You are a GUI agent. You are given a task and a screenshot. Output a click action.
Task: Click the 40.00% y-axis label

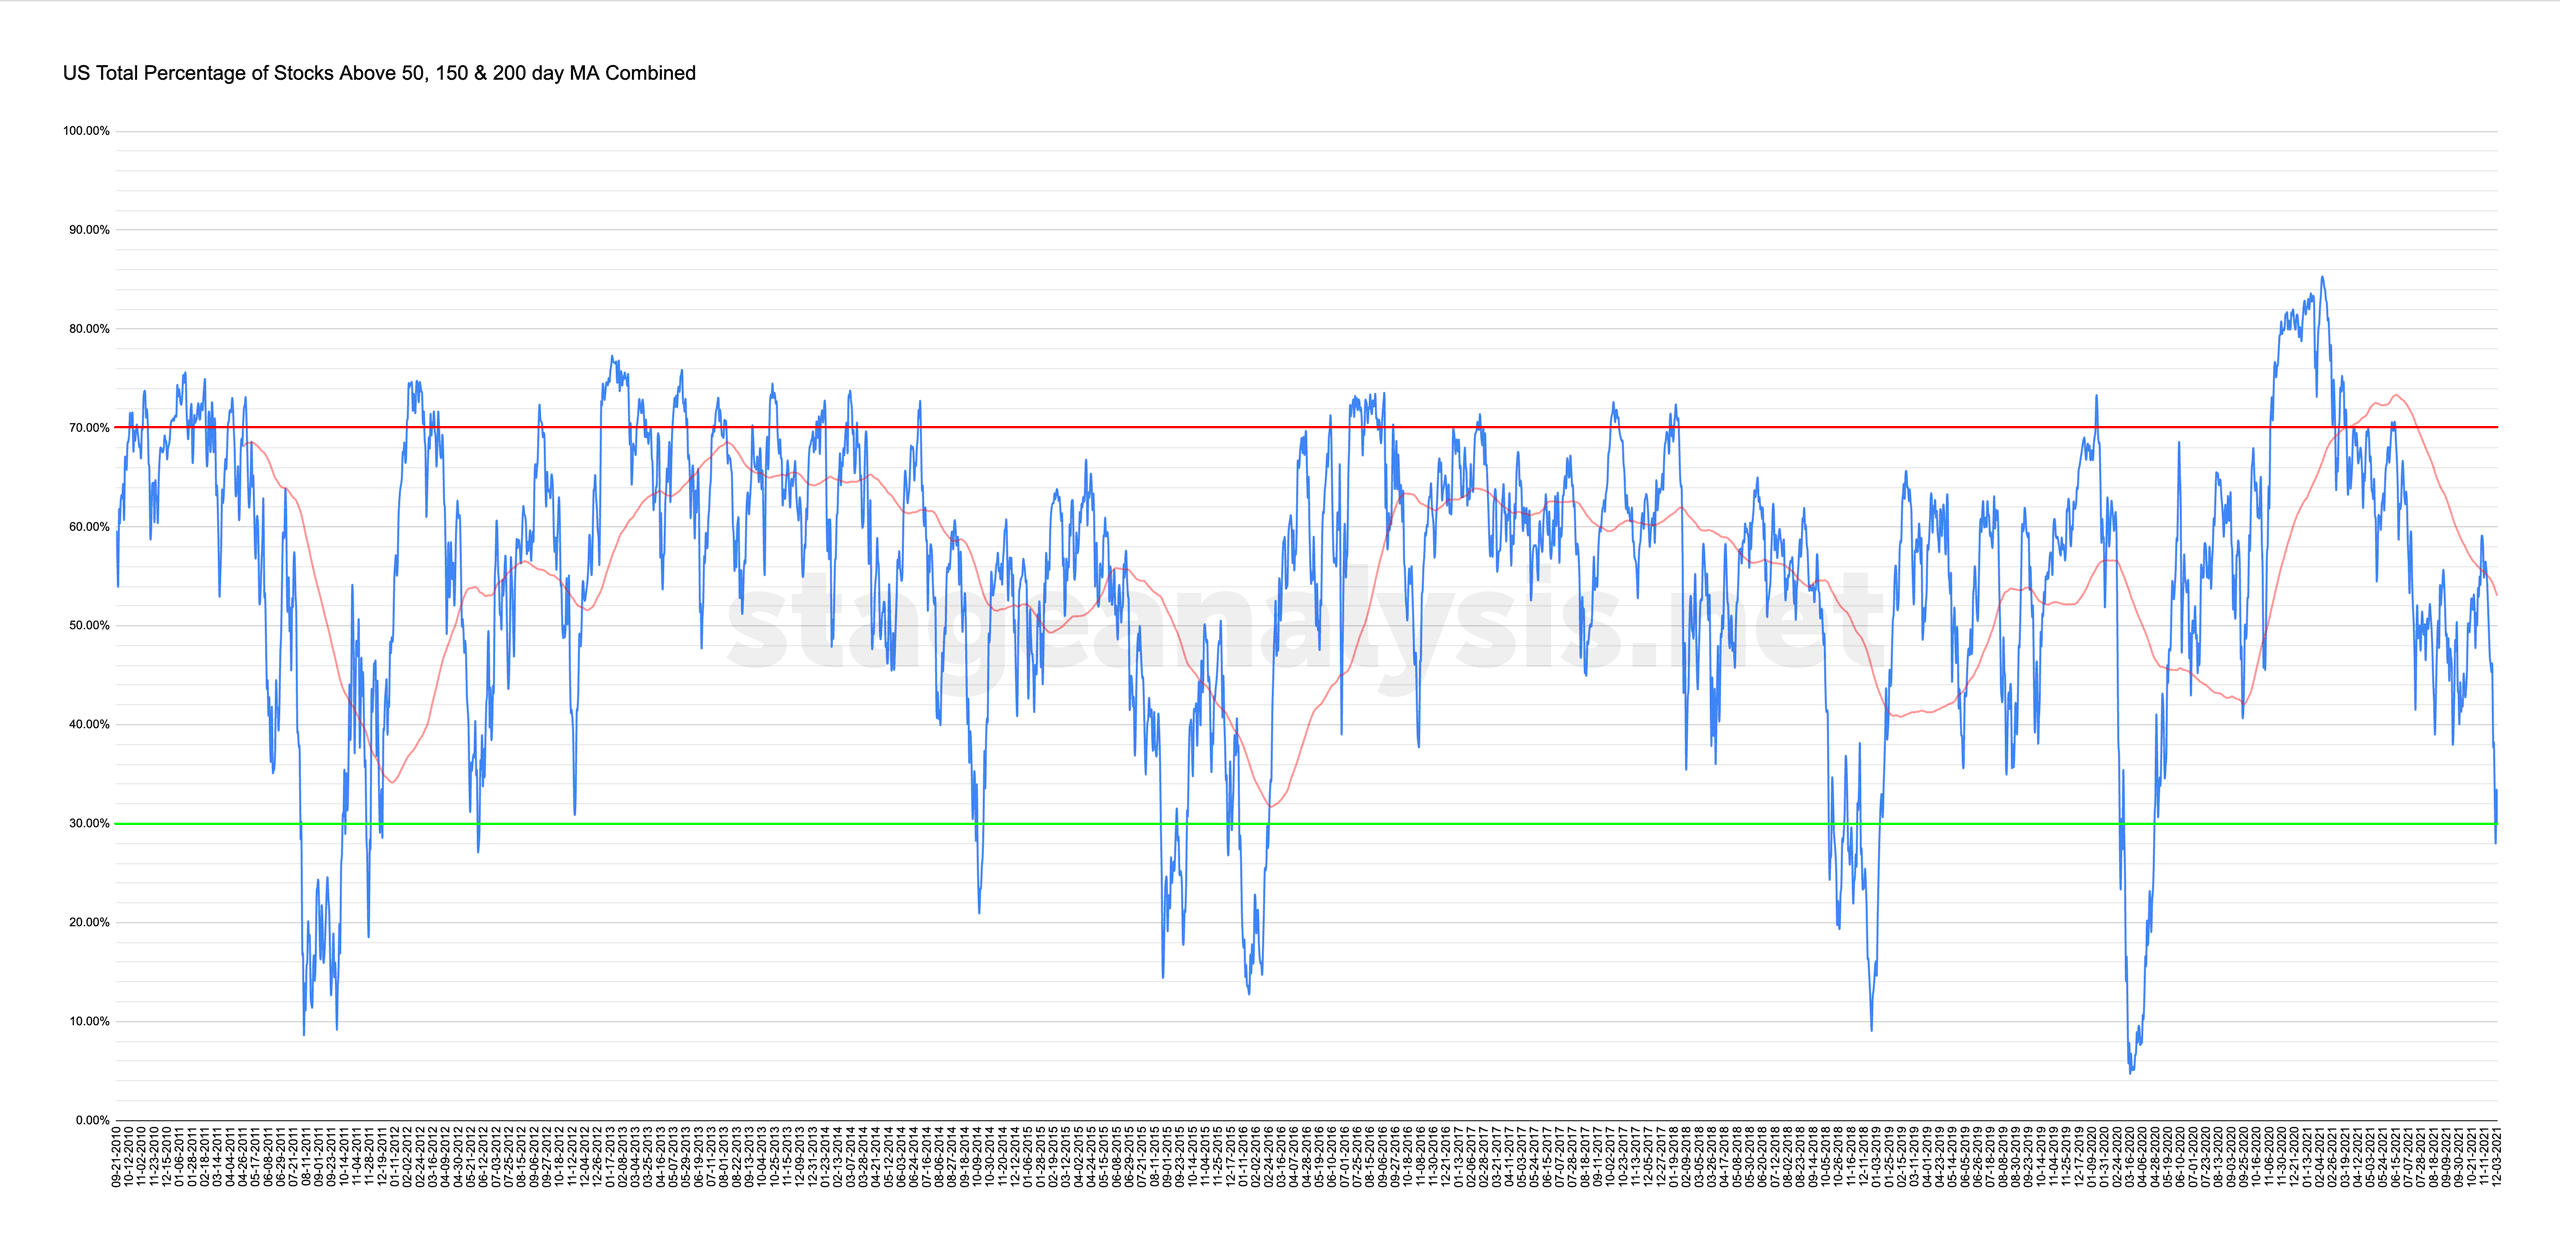[89, 725]
